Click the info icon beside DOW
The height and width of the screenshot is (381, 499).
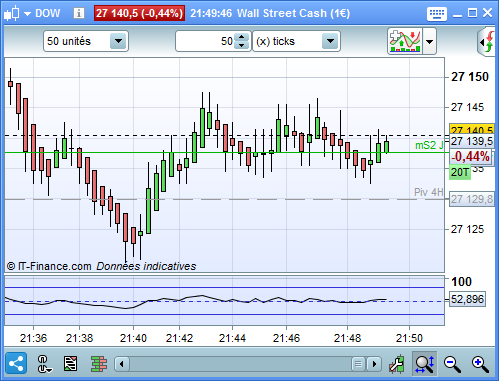(x=79, y=13)
